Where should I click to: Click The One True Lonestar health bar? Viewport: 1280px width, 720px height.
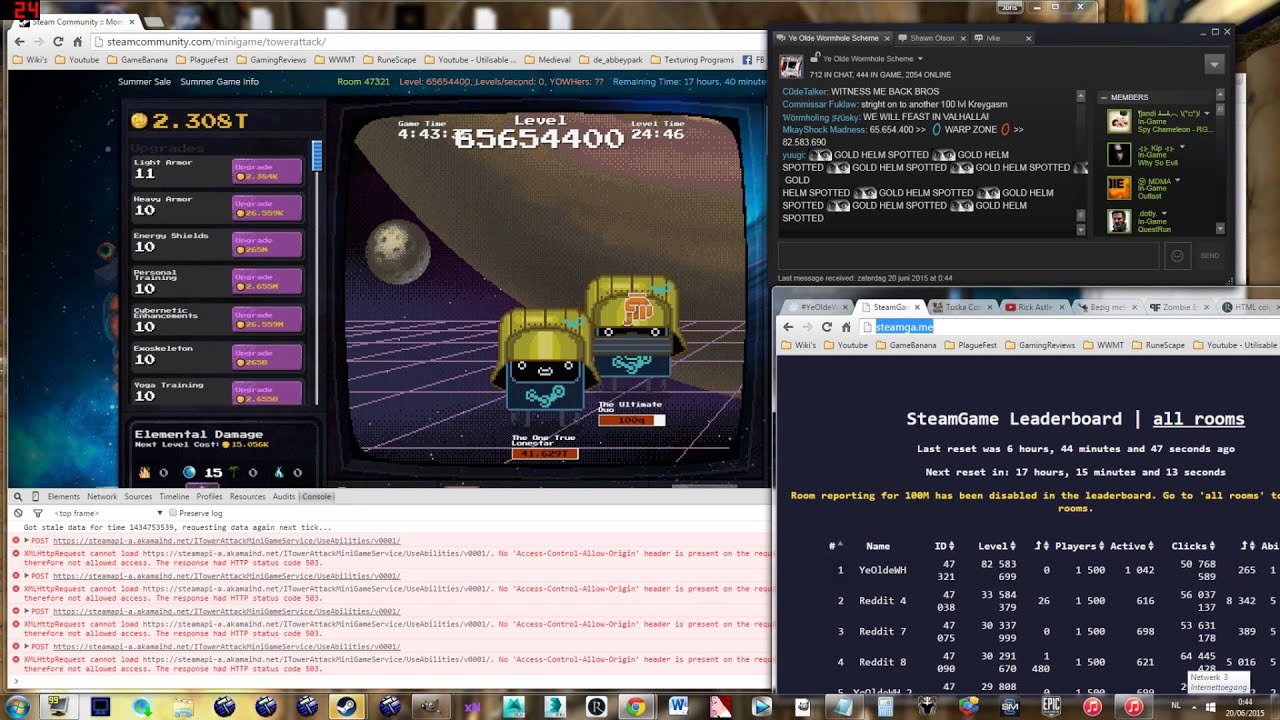545,453
